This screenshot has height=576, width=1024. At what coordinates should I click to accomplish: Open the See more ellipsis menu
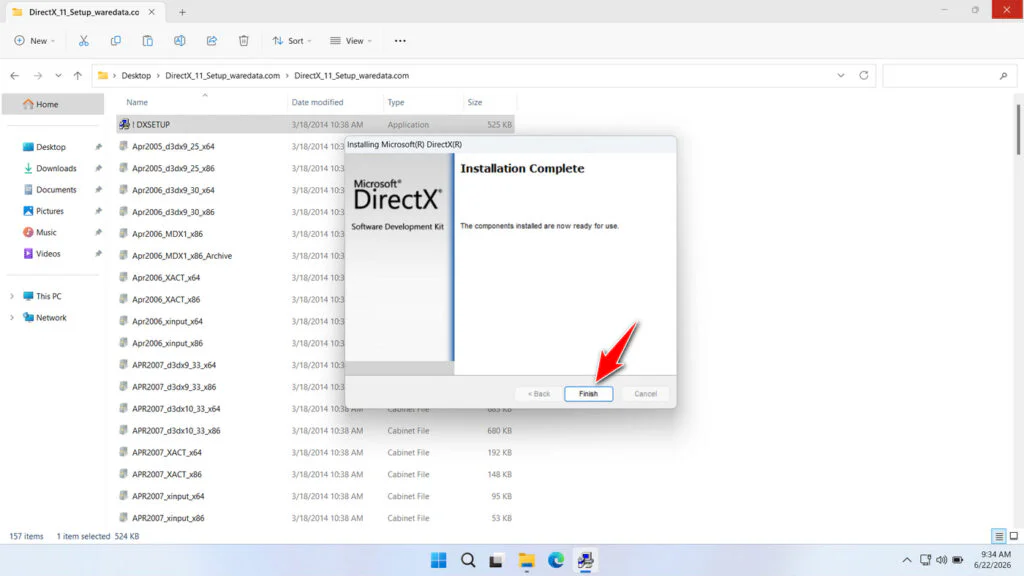coord(400,40)
